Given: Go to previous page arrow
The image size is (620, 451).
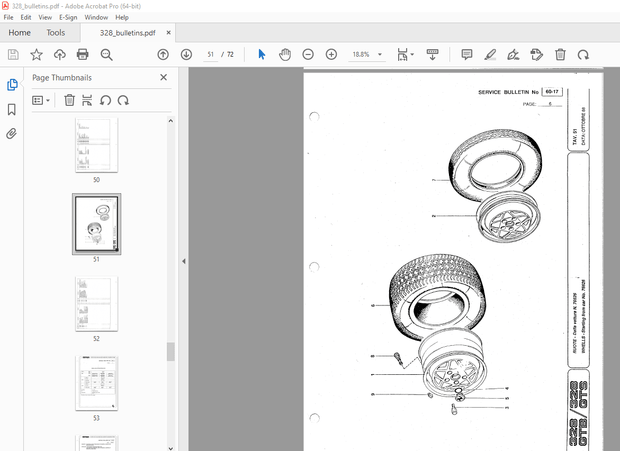Looking at the screenshot, I should [163, 55].
